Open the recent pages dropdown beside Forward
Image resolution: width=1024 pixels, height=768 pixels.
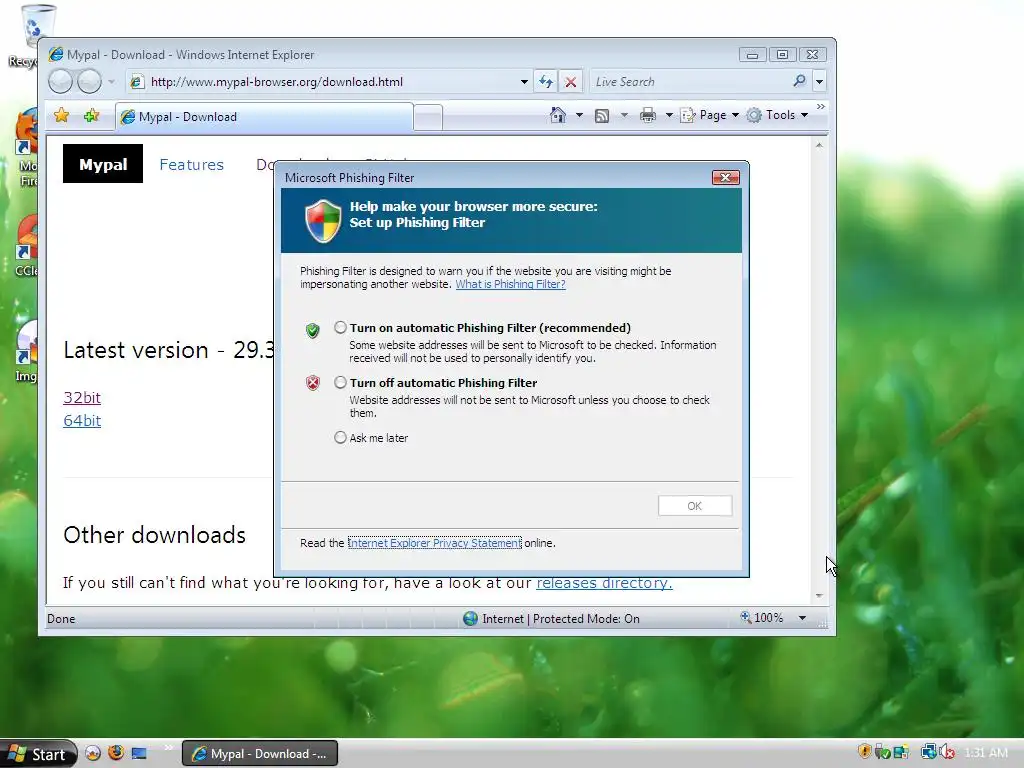coord(111,82)
